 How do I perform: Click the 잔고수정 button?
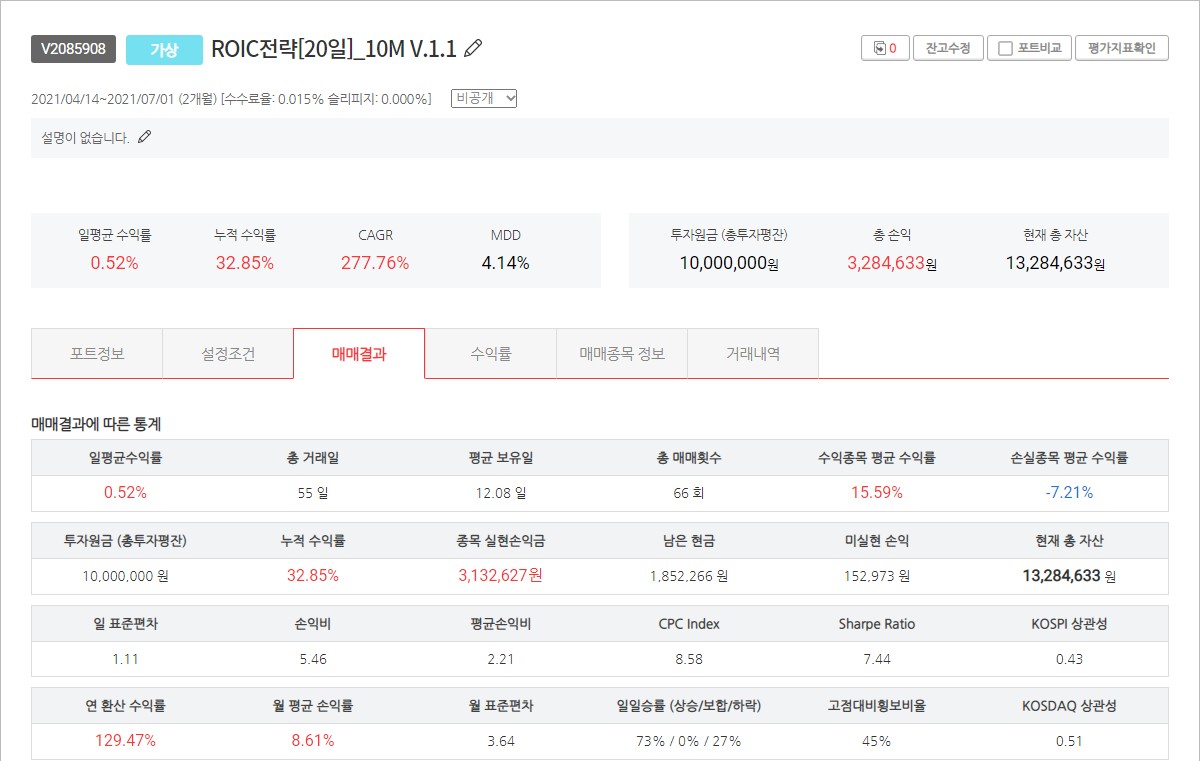click(948, 48)
